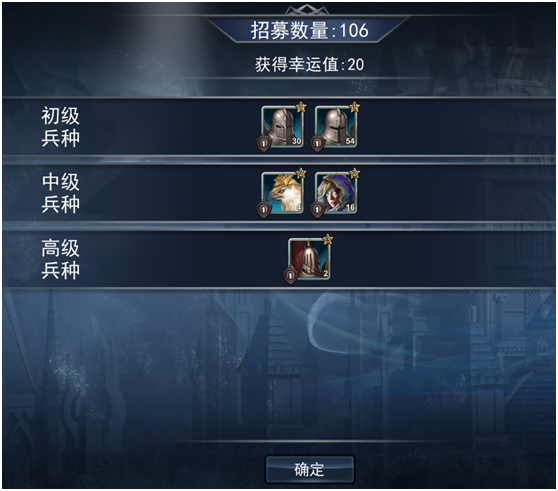Select the hooded mage girl unit icon
The height and width of the screenshot is (491, 558).
coord(336,192)
